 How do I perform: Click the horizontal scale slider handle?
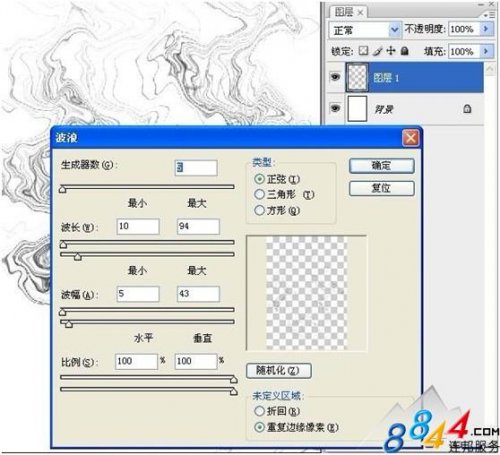pos(234,380)
